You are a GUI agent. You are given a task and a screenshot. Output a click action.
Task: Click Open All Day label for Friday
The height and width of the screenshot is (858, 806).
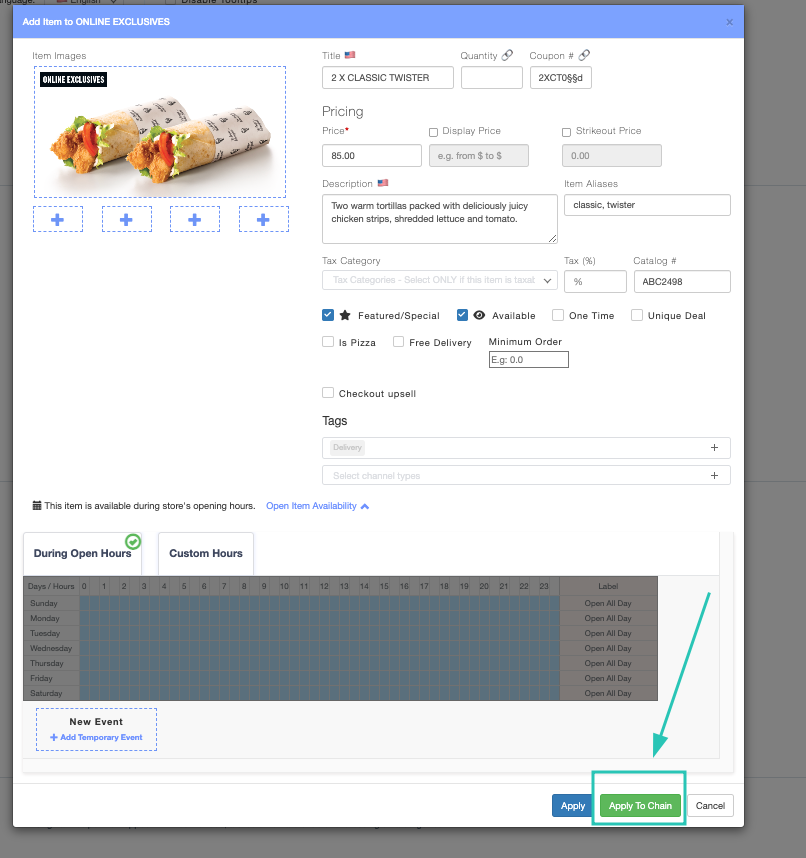click(608, 678)
